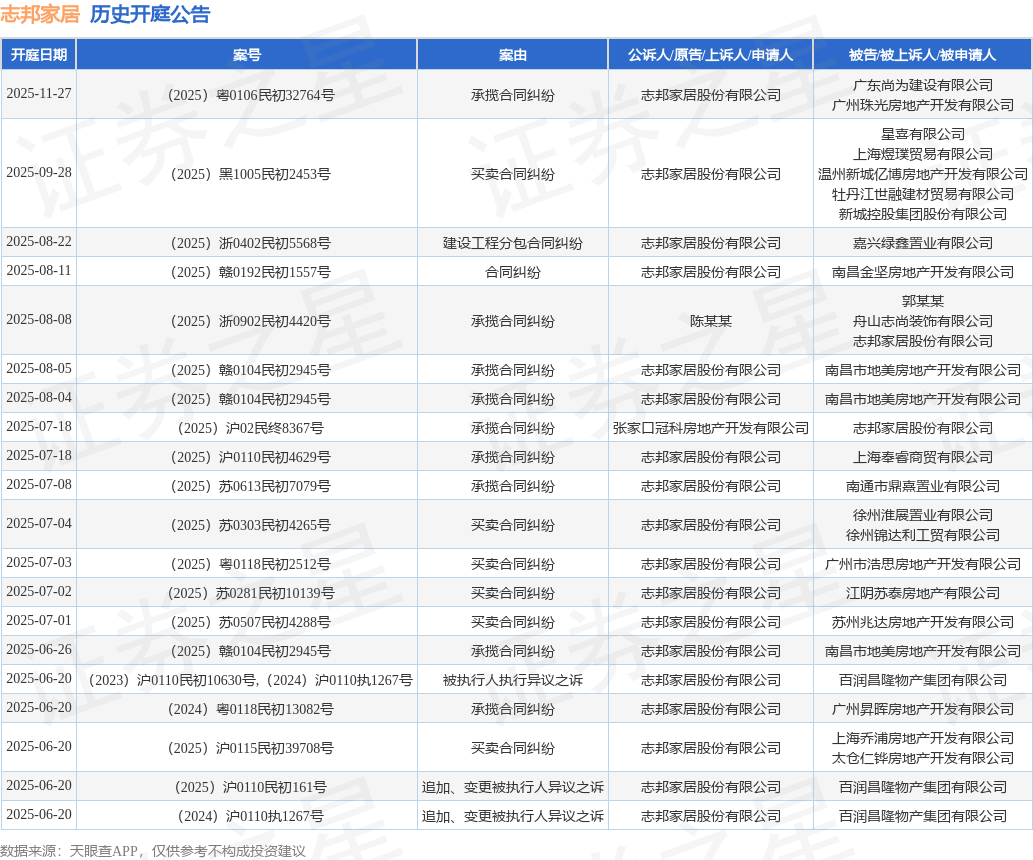The width and height of the screenshot is (1033, 860).
Task: Click defendant 广州市浩思房地产开发有限公司
Action: point(922,564)
